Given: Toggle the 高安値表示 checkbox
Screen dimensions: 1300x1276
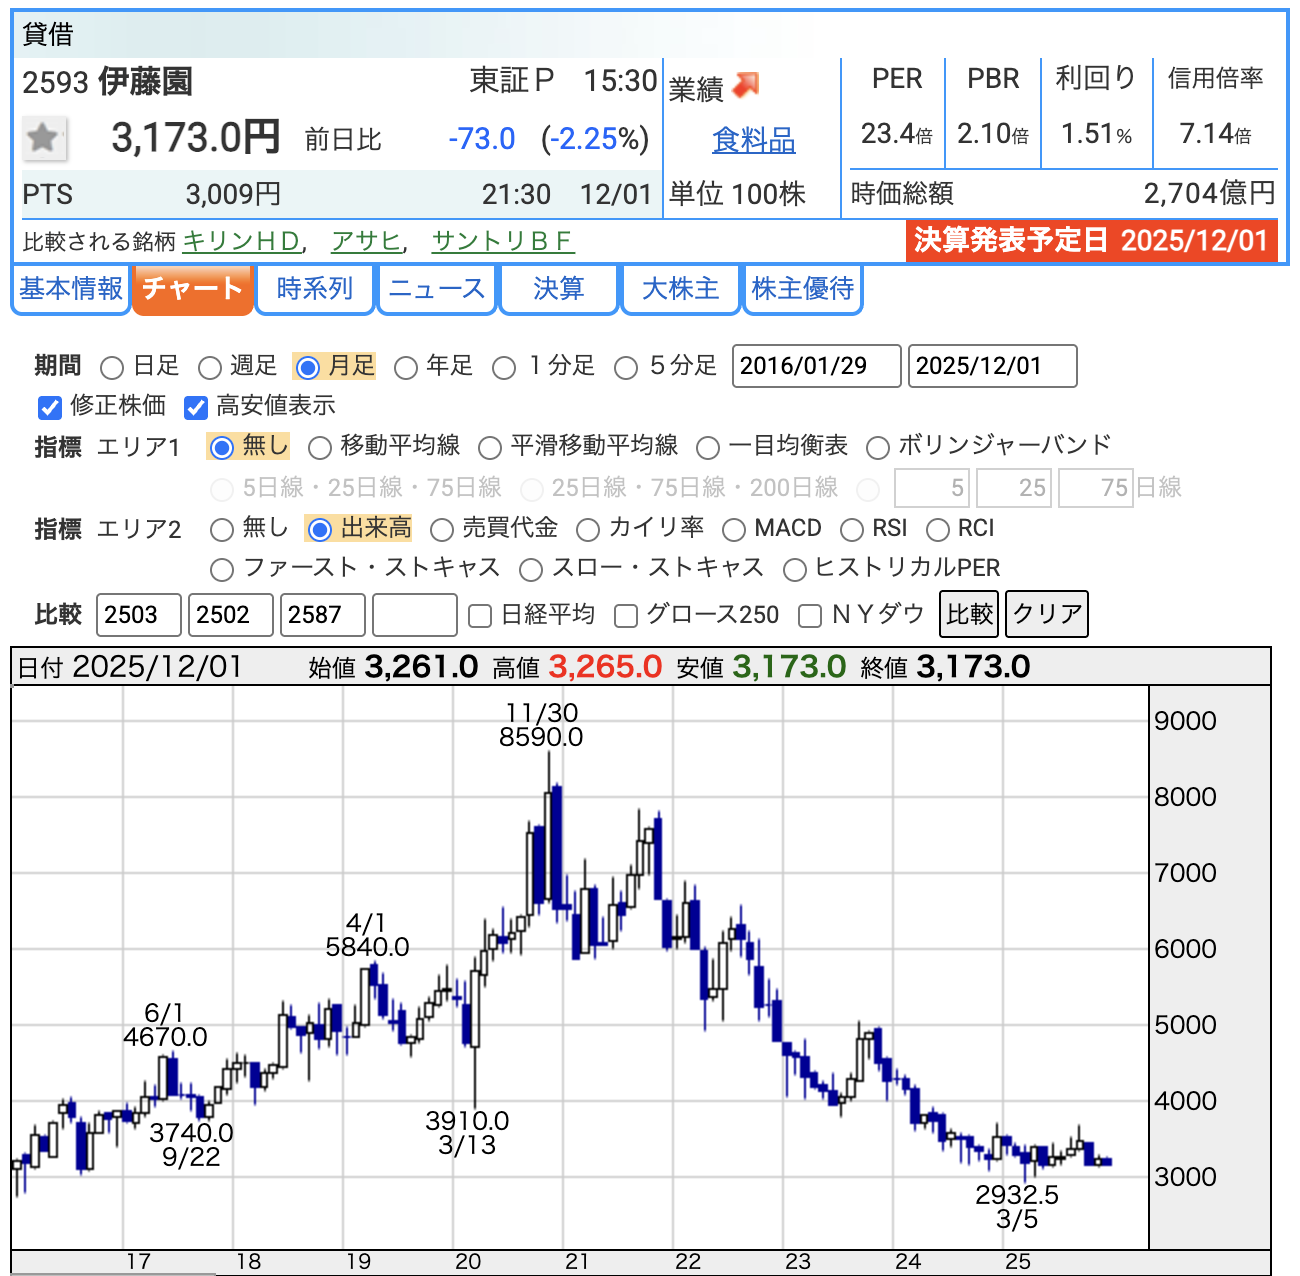Looking at the screenshot, I should tap(196, 407).
